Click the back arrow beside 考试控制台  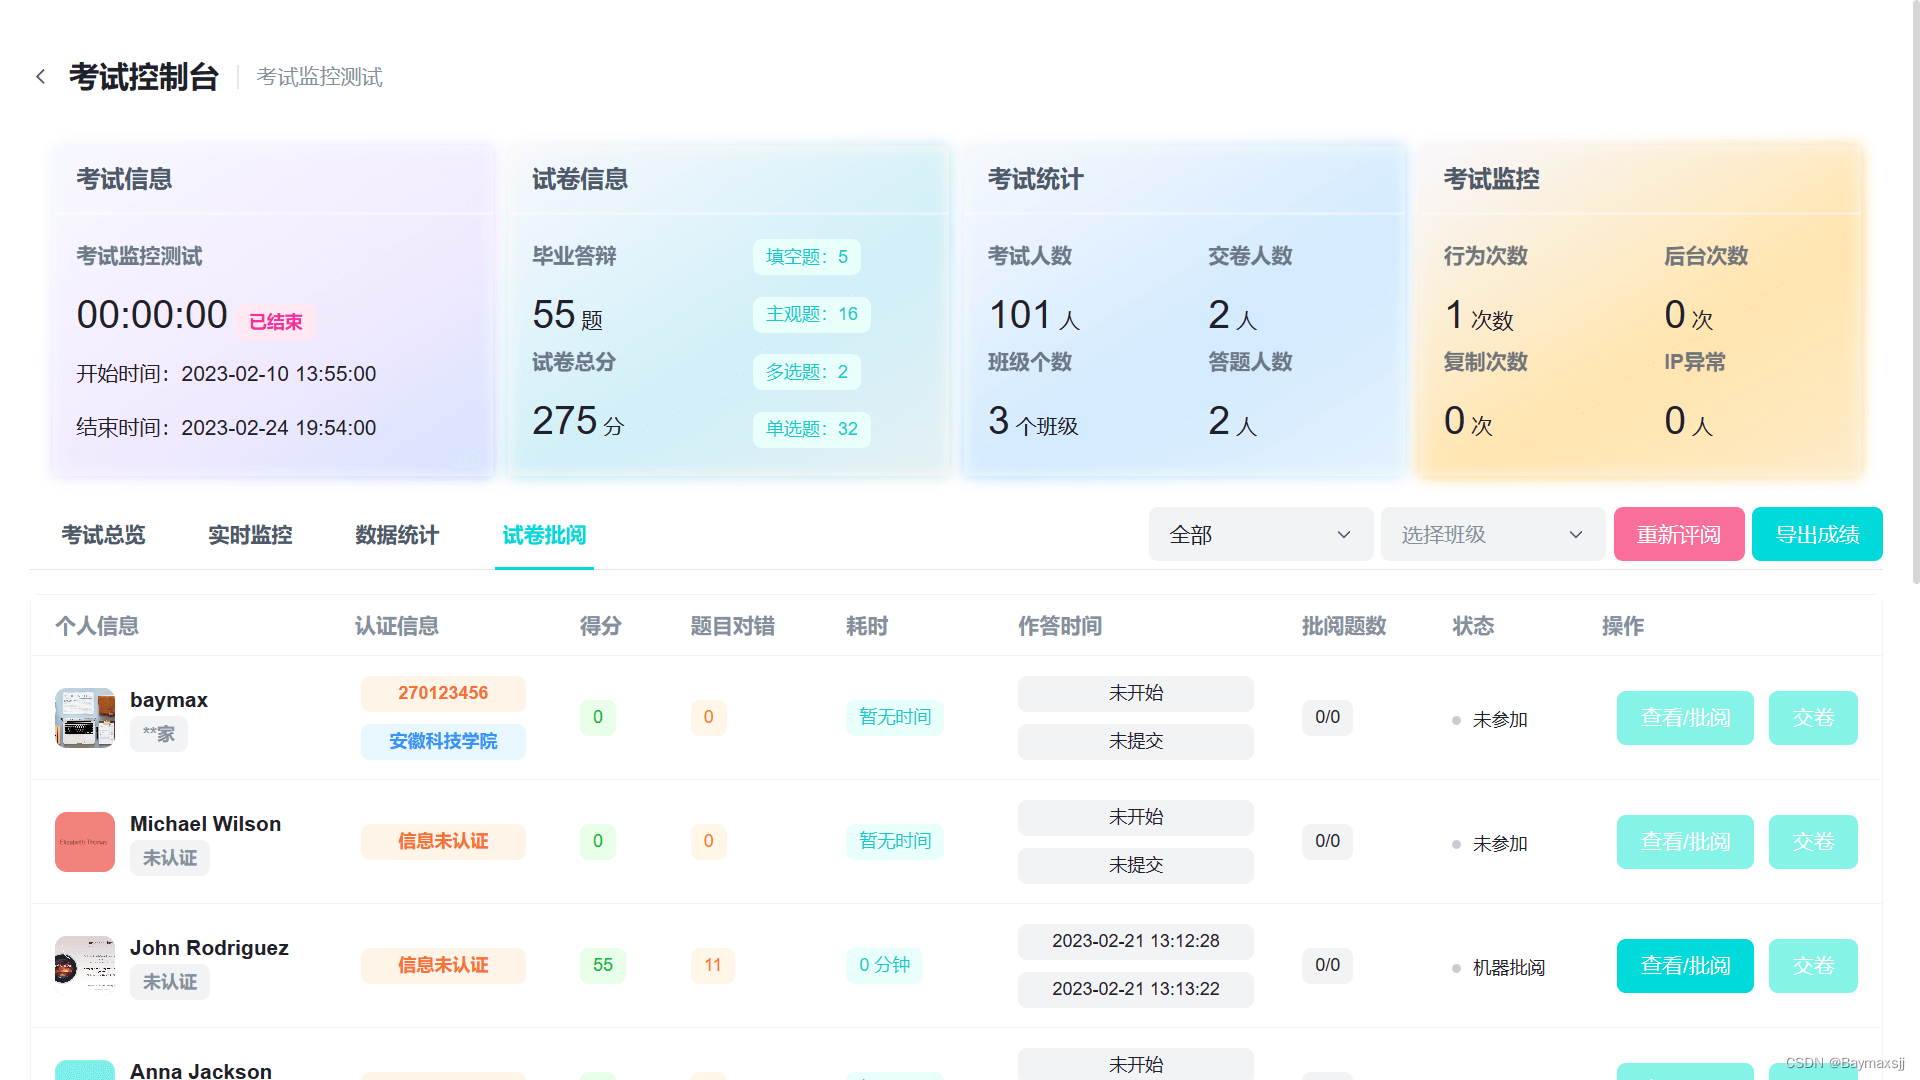tap(41, 76)
